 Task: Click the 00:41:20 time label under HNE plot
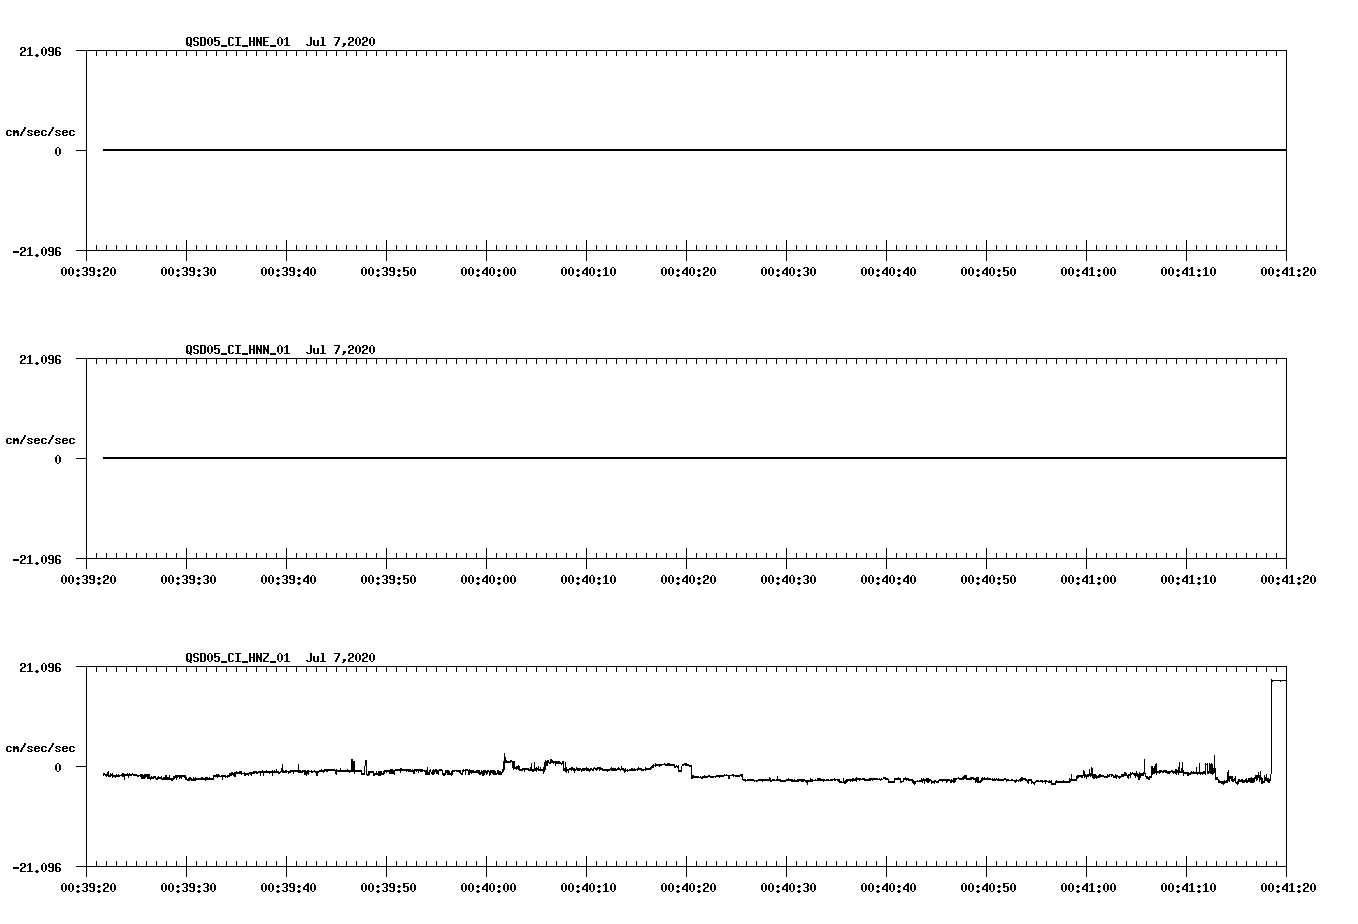[1288, 271]
